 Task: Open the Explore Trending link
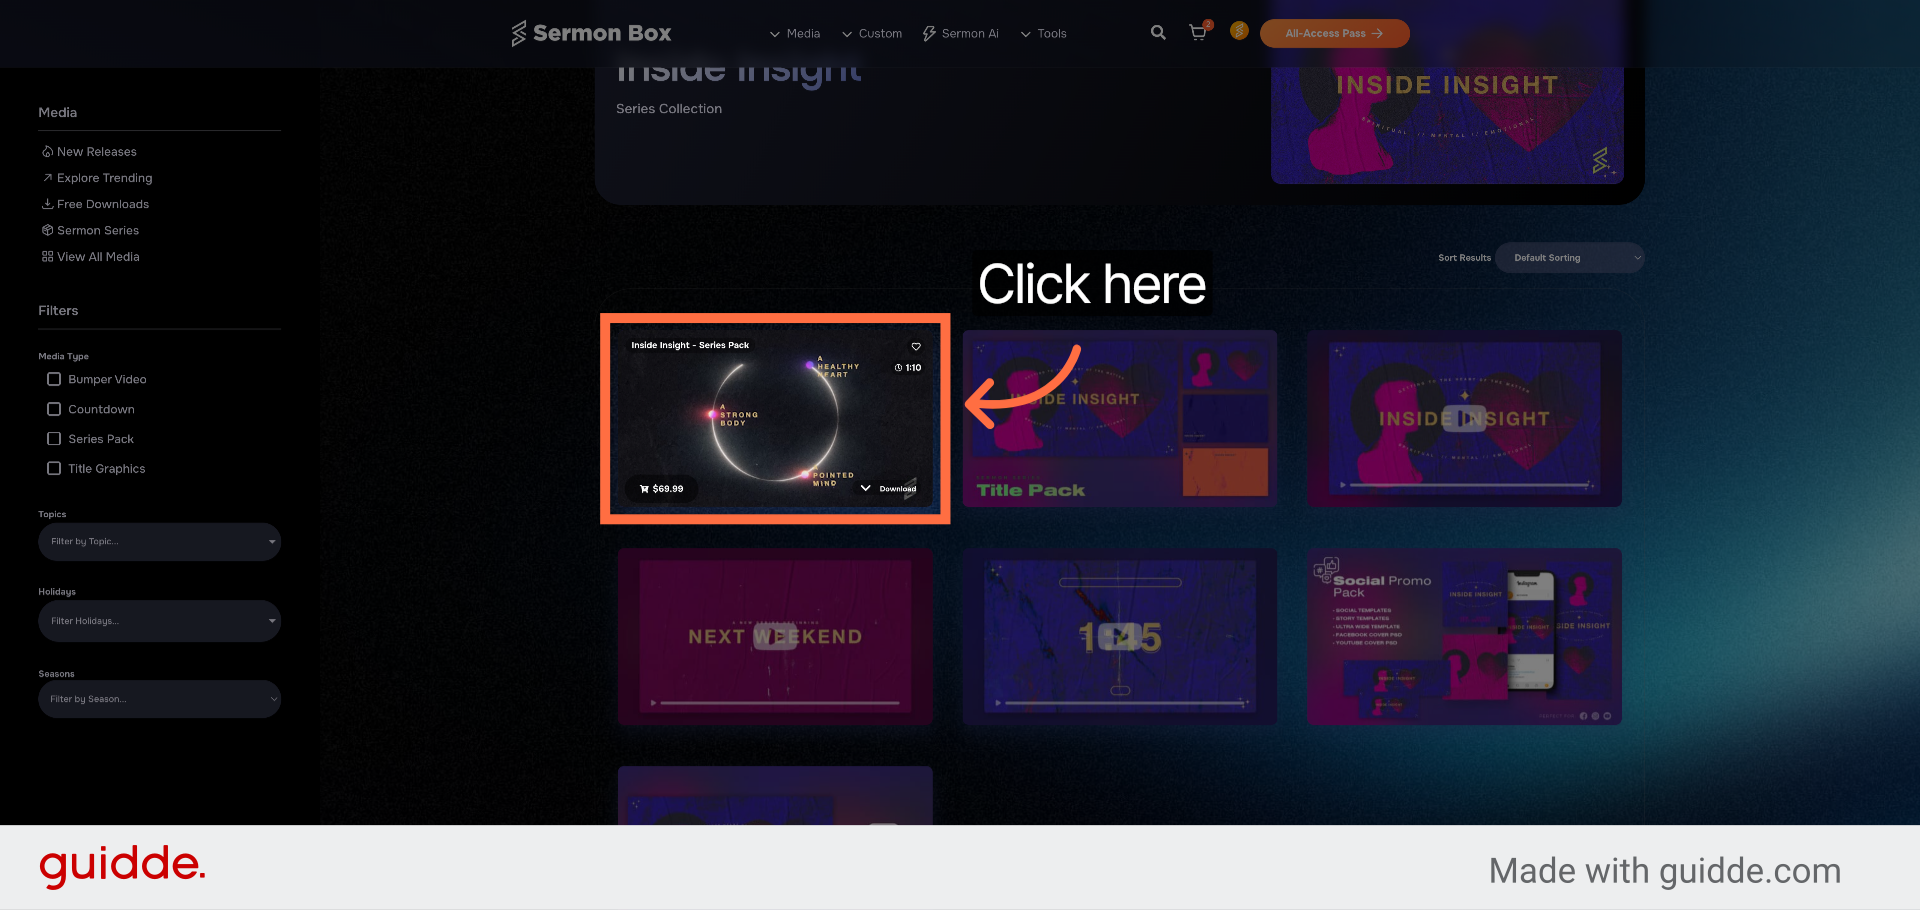click(97, 178)
